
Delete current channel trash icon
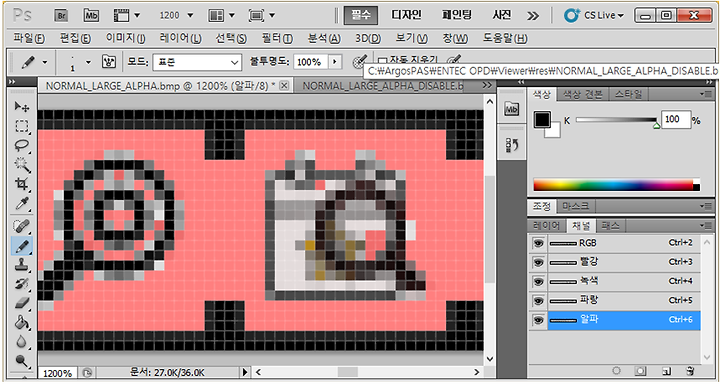coord(690,370)
